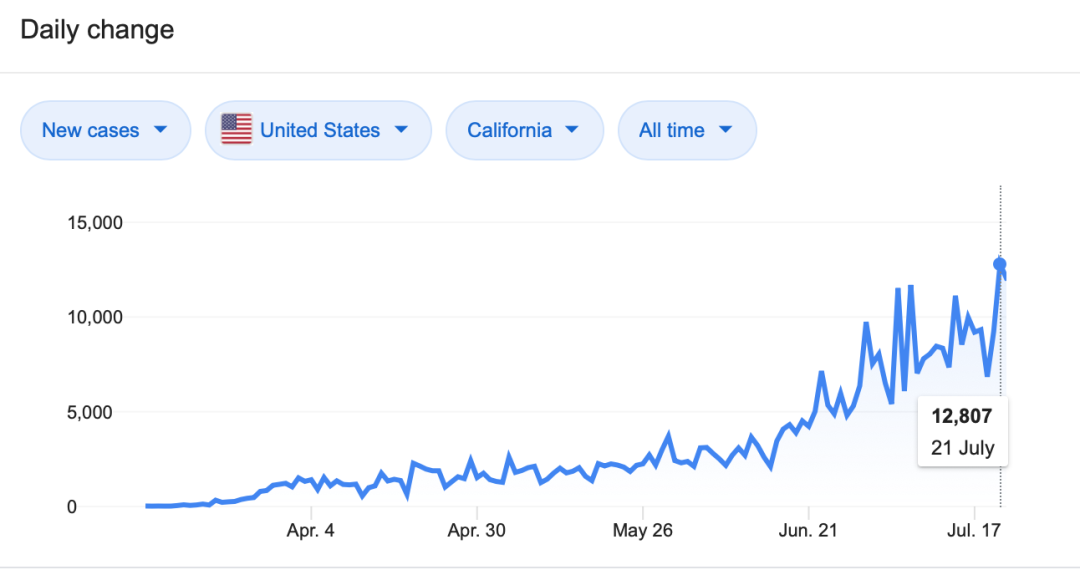1080x575 pixels.
Task: Open the All time range dropdown
Action: (687, 130)
